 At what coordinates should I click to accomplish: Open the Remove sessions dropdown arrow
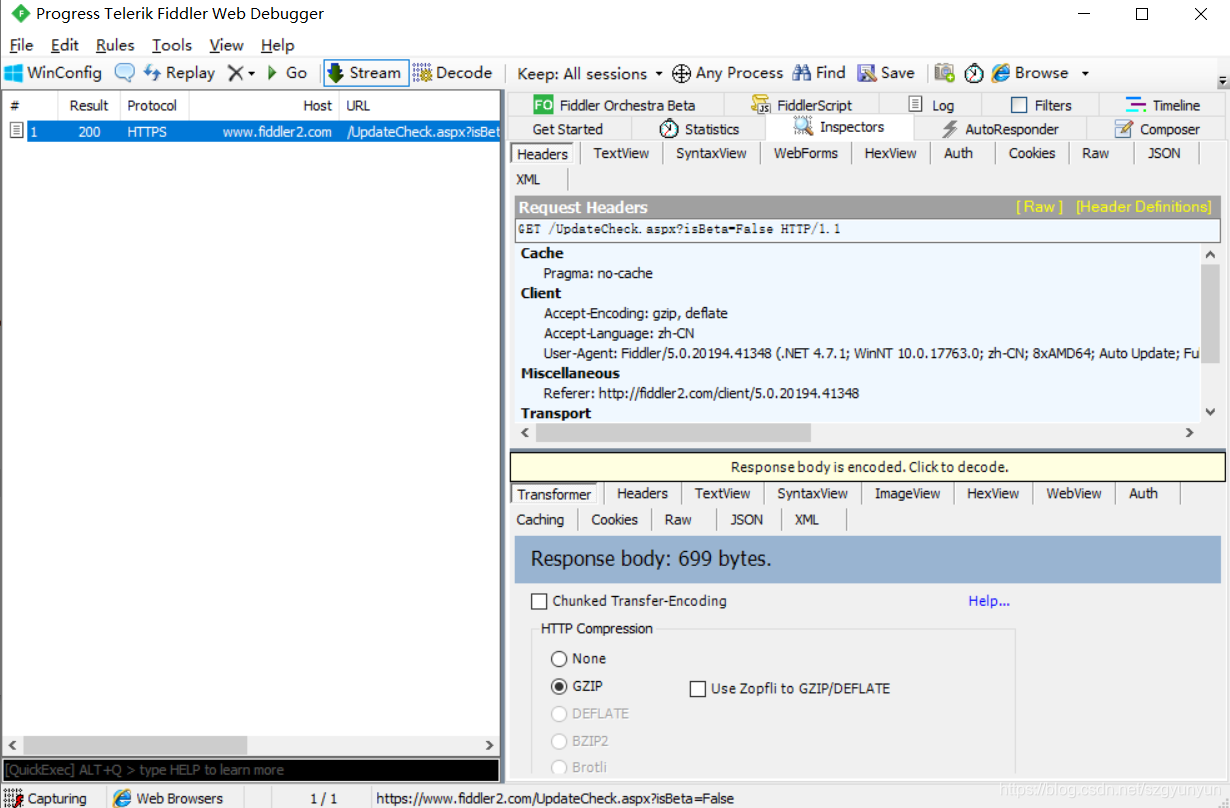(251, 74)
